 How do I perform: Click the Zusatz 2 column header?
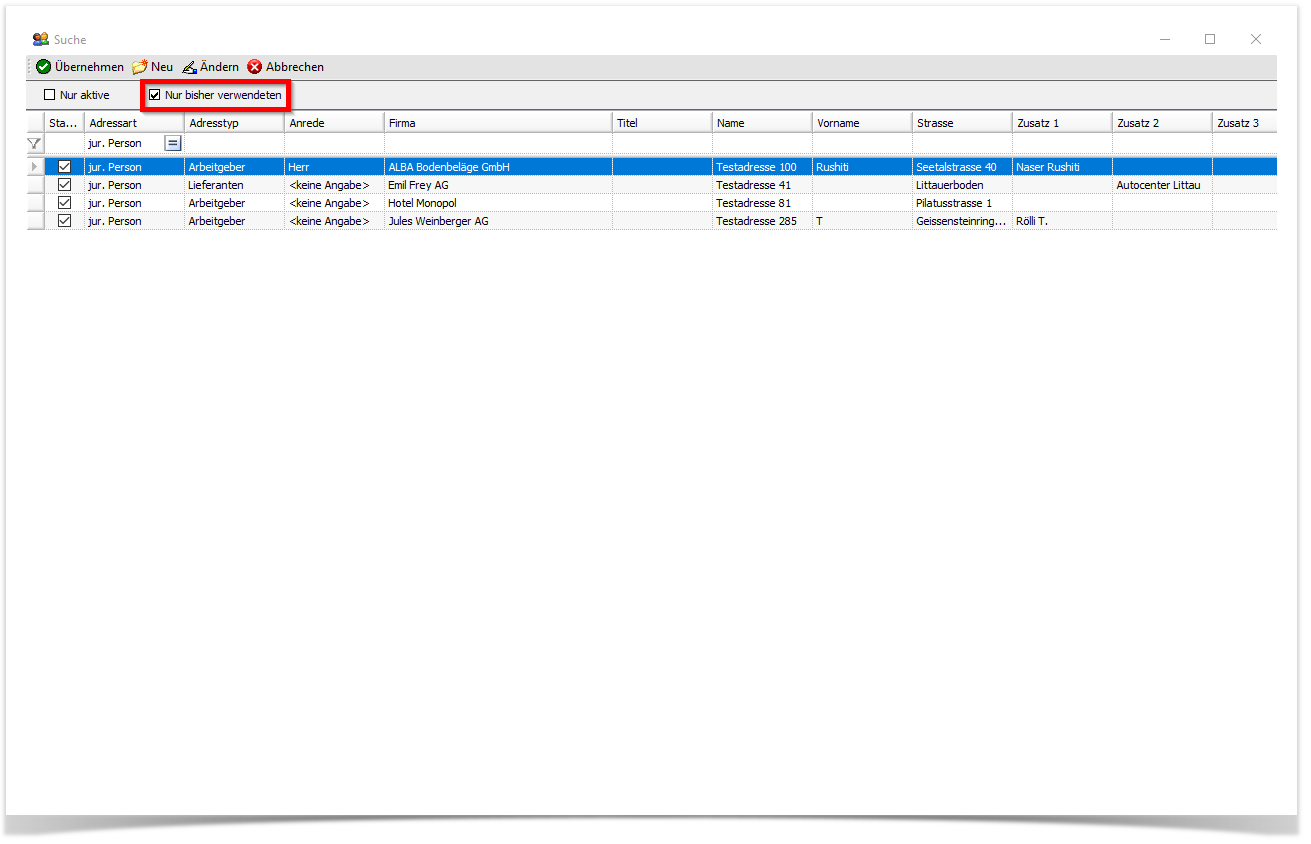click(1163, 123)
